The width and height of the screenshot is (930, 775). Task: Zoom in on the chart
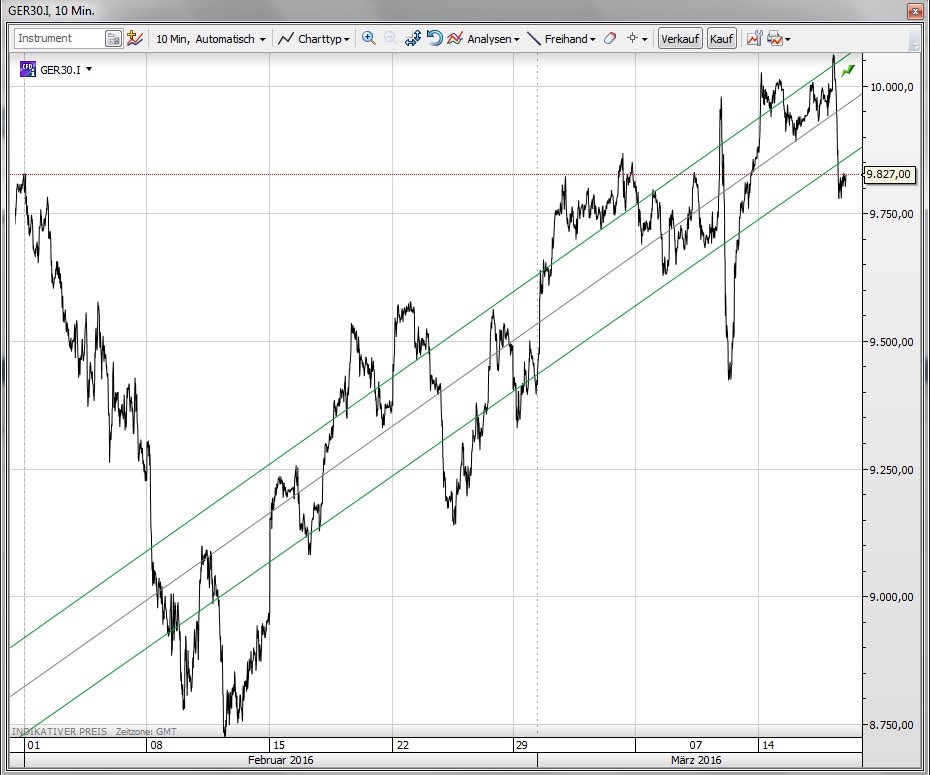tap(369, 39)
